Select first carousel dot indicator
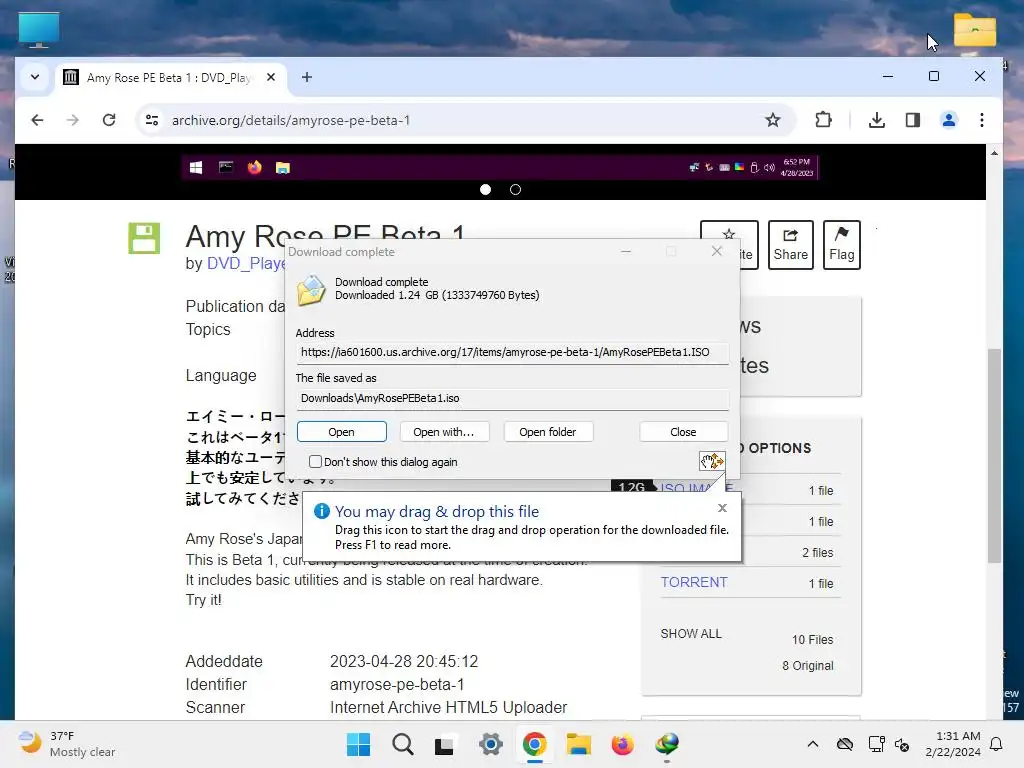Viewport: 1024px width, 768px height. [485, 189]
